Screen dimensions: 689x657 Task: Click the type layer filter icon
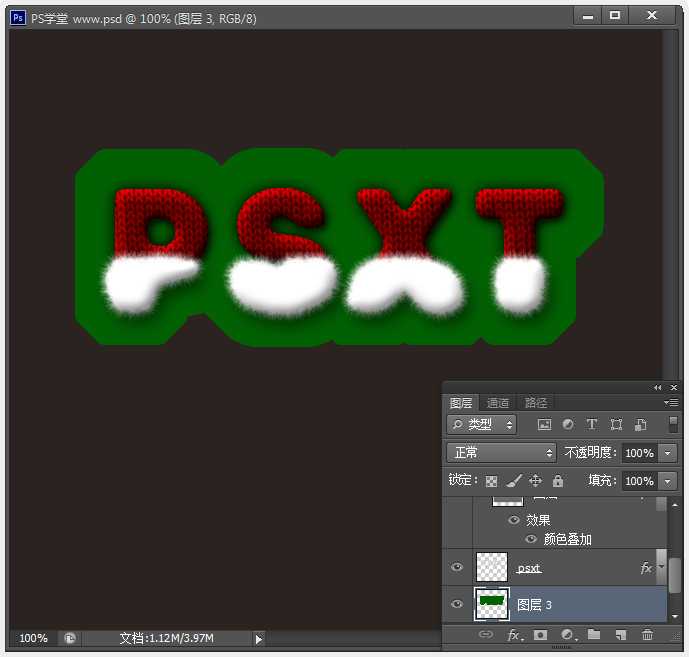pos(592,425)
